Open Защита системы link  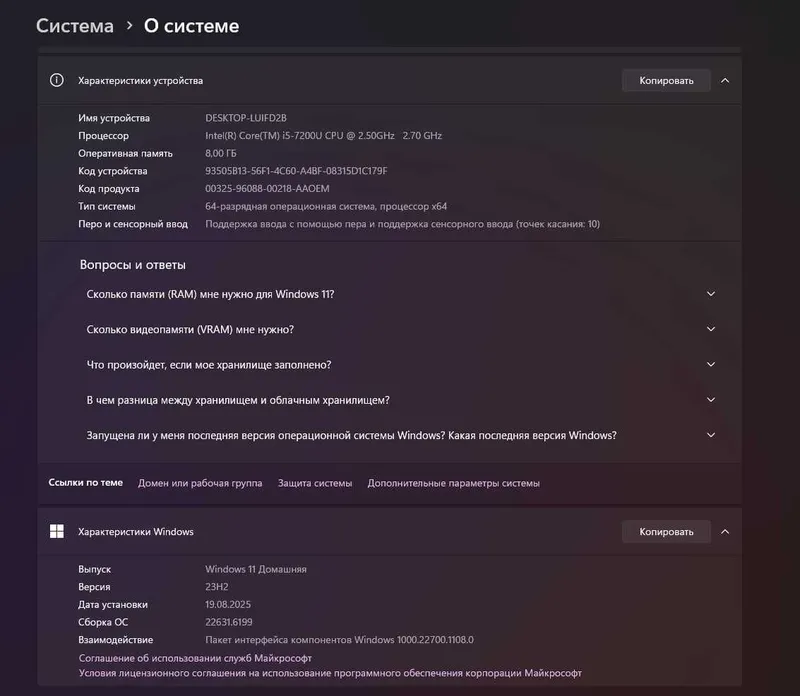pos(315,483)
